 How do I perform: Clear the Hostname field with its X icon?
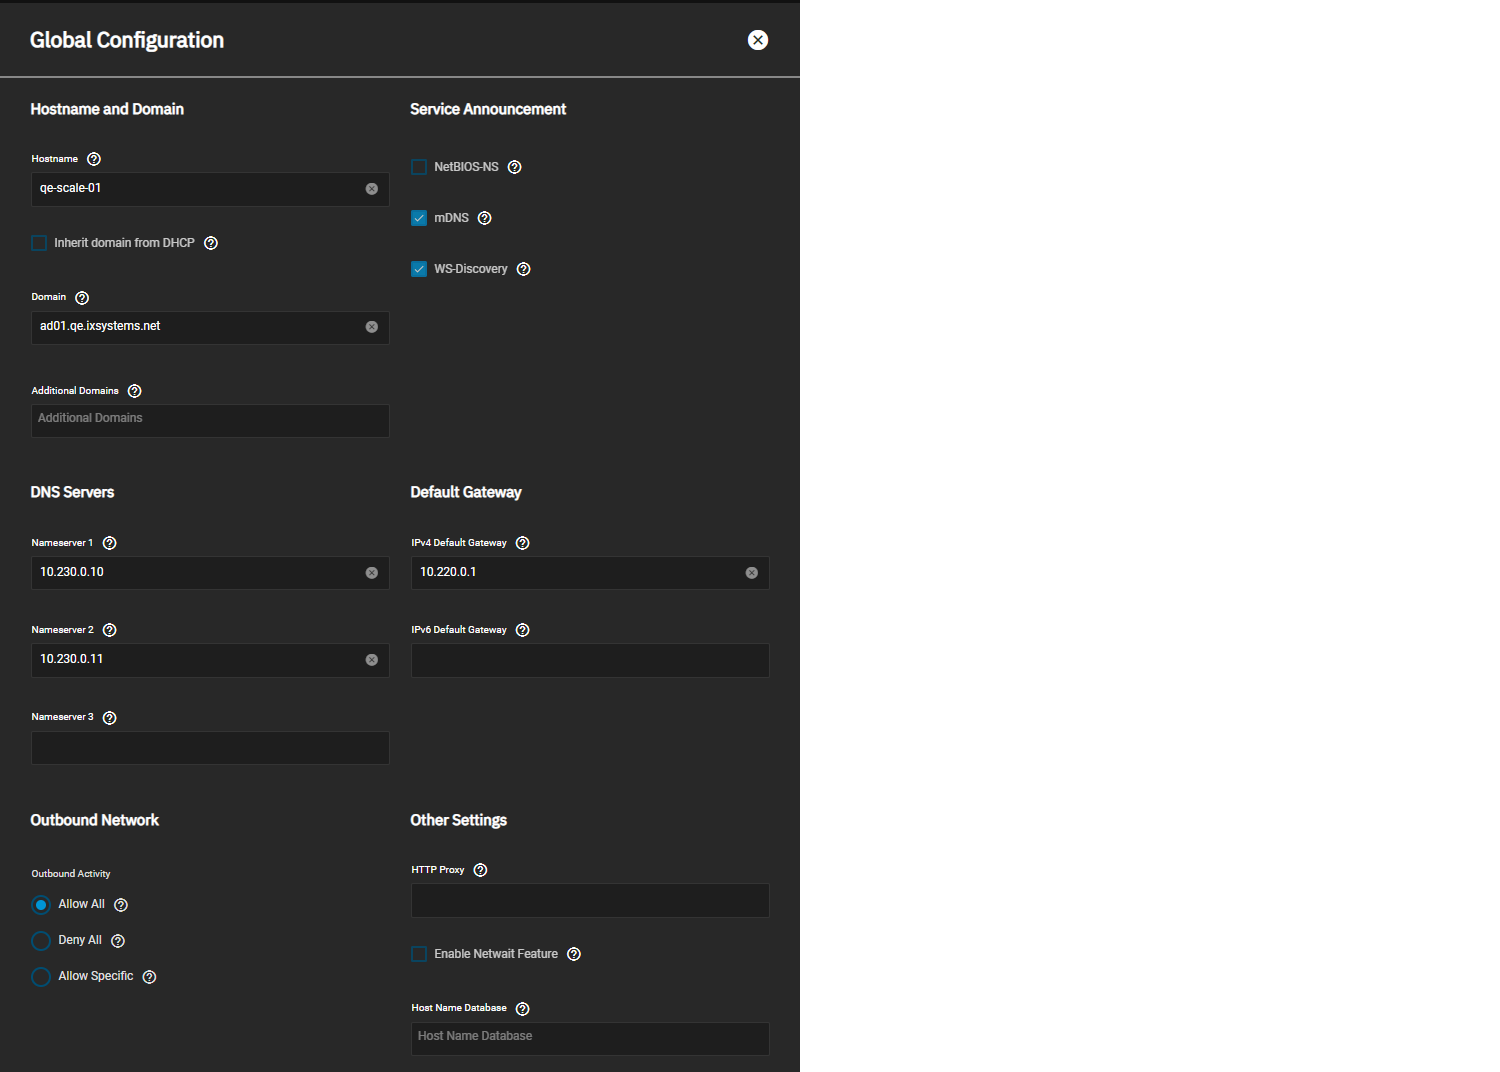pyautogui.click(x=372, y=189)
